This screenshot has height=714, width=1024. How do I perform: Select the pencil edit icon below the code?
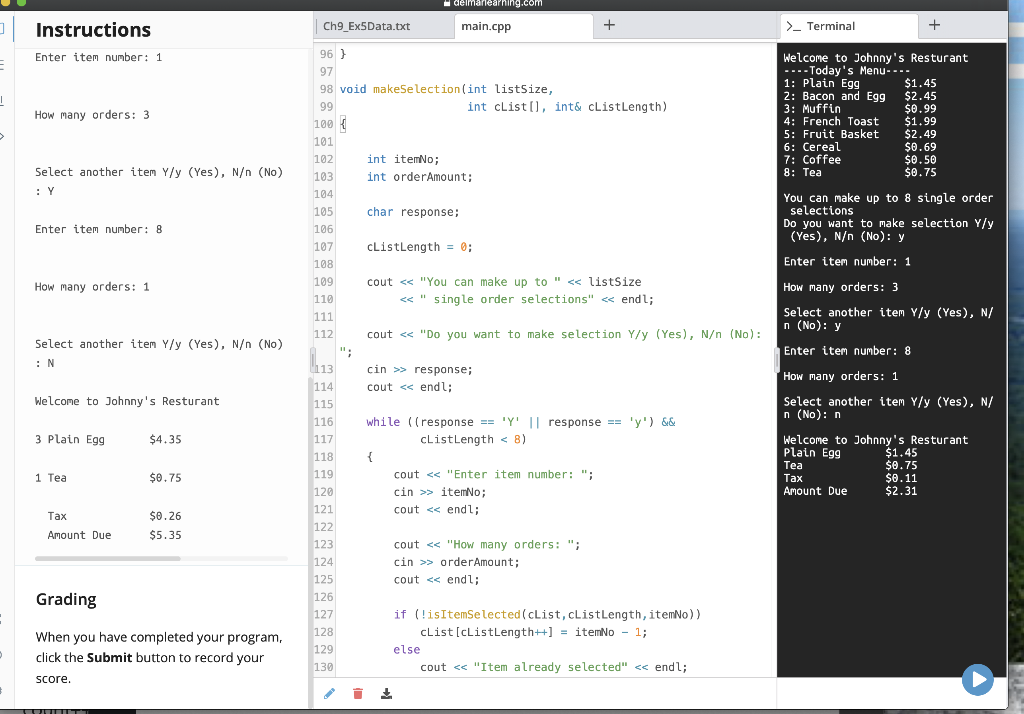pyautogui.click(x=329, y=693)
